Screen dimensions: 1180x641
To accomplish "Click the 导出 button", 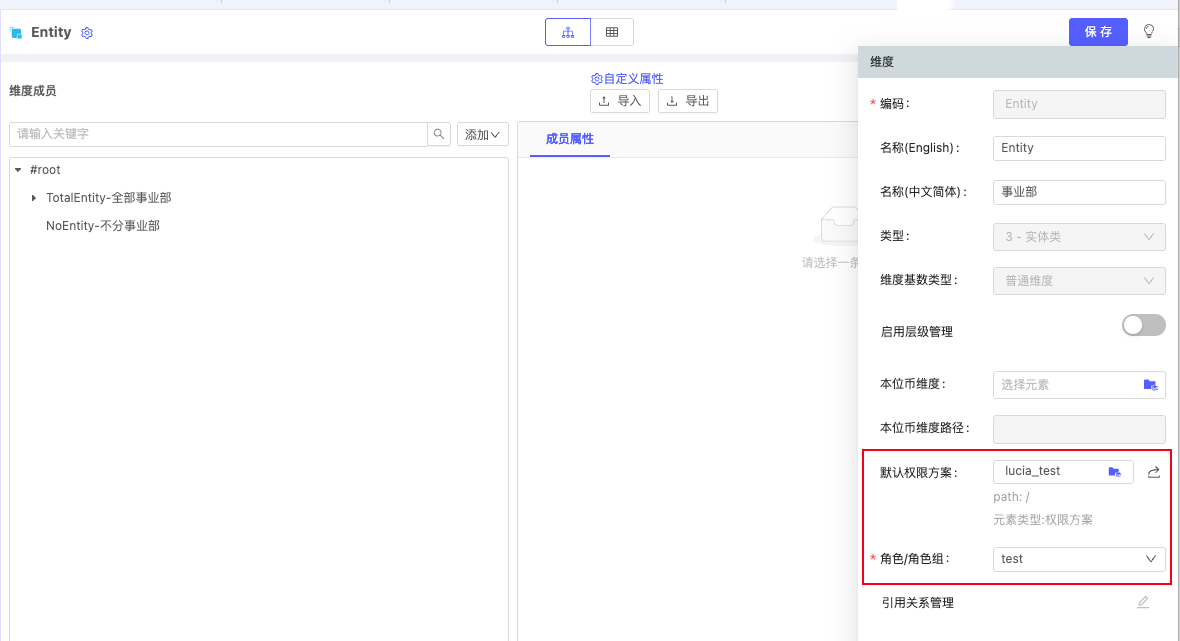I will 688,101.
